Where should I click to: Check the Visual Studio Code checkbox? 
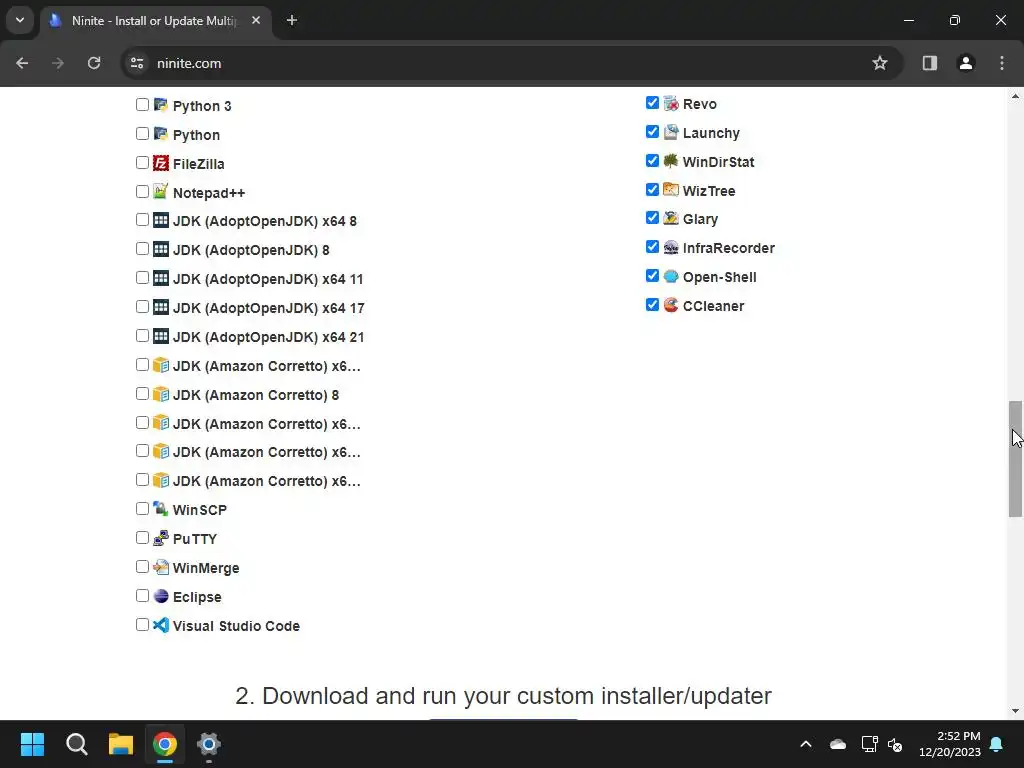[142, 624]
